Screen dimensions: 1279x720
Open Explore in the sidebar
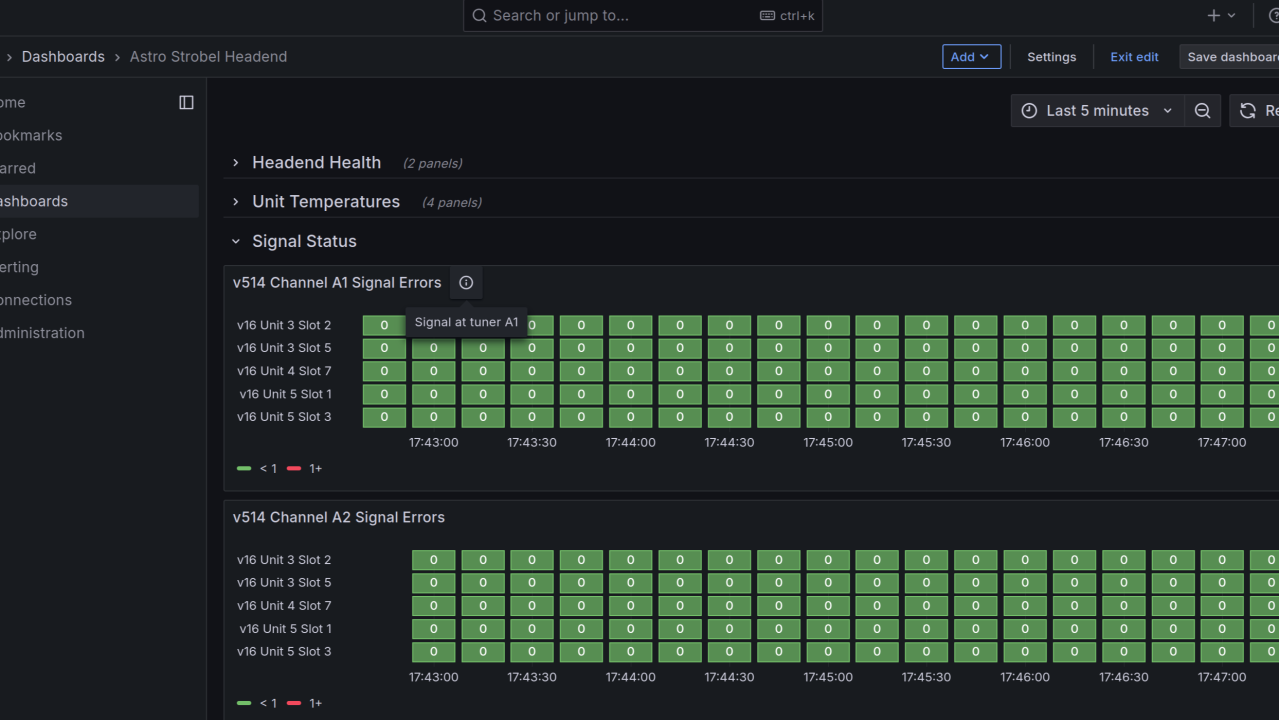coord(18,234)
